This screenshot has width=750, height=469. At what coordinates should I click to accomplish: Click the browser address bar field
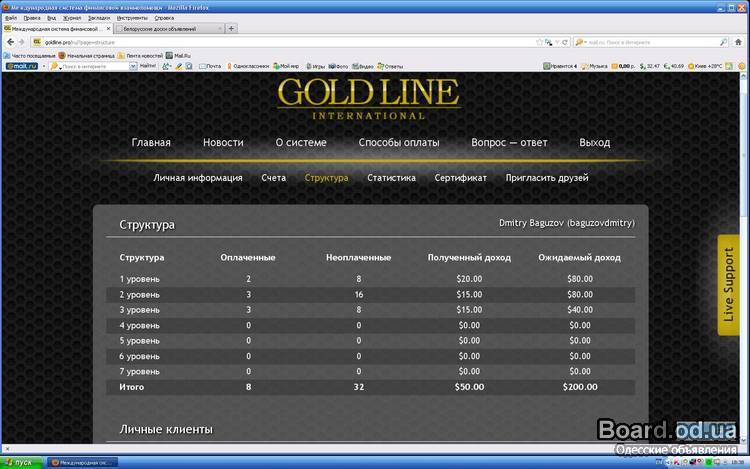pyautogui.click(x=300, y=42)
